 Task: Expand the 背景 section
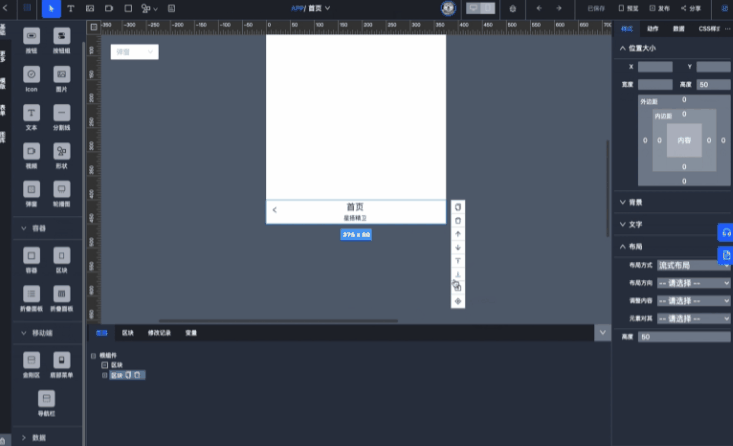click(x=623, y=201)
